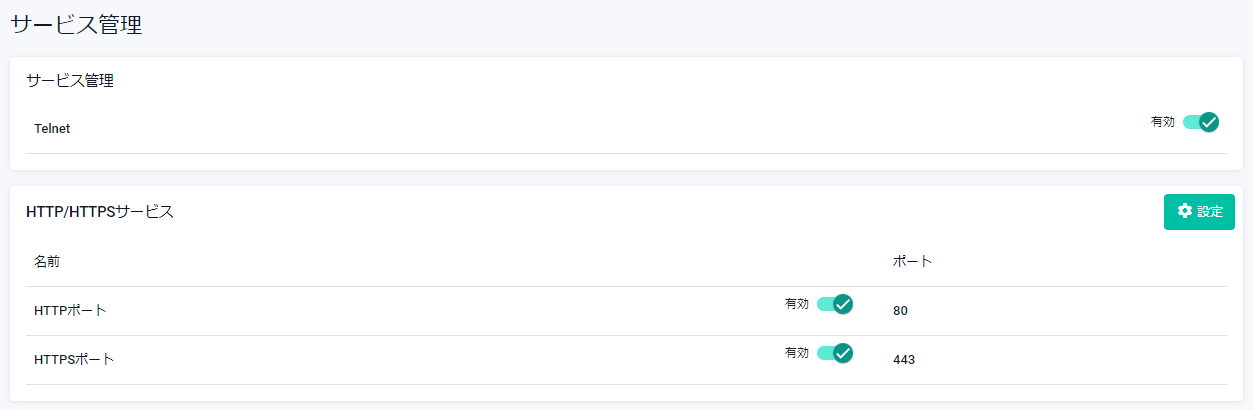
Task: Open HTTP/HTTPS settings via 設定 button text
Action: coord(1210,212)
